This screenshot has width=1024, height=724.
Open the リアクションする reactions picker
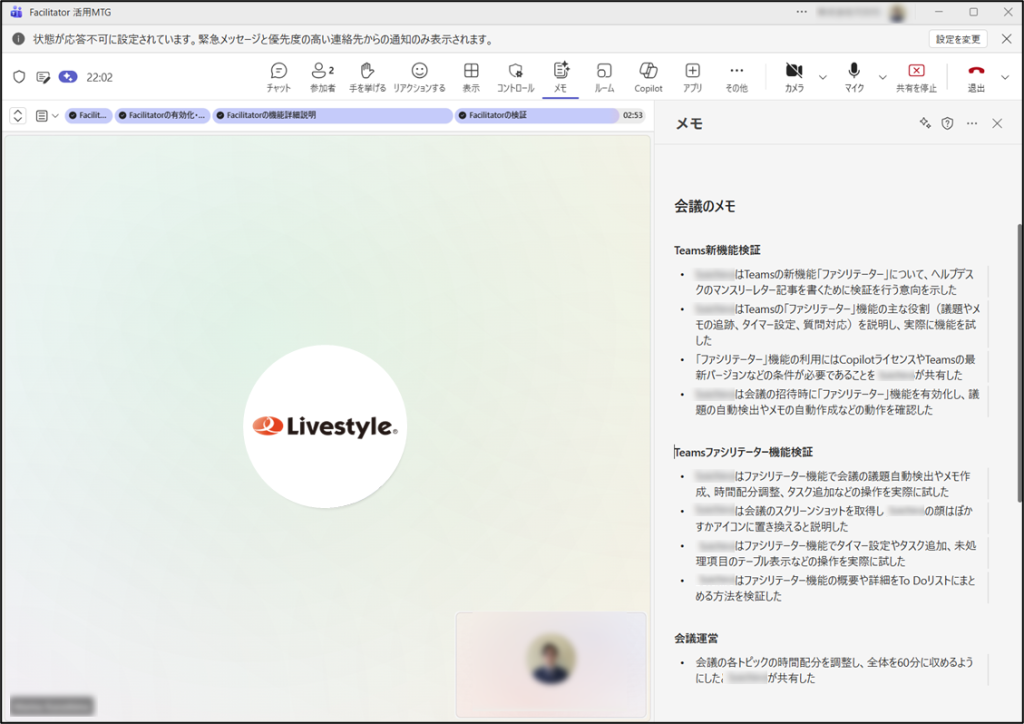(x=419, y=76)
